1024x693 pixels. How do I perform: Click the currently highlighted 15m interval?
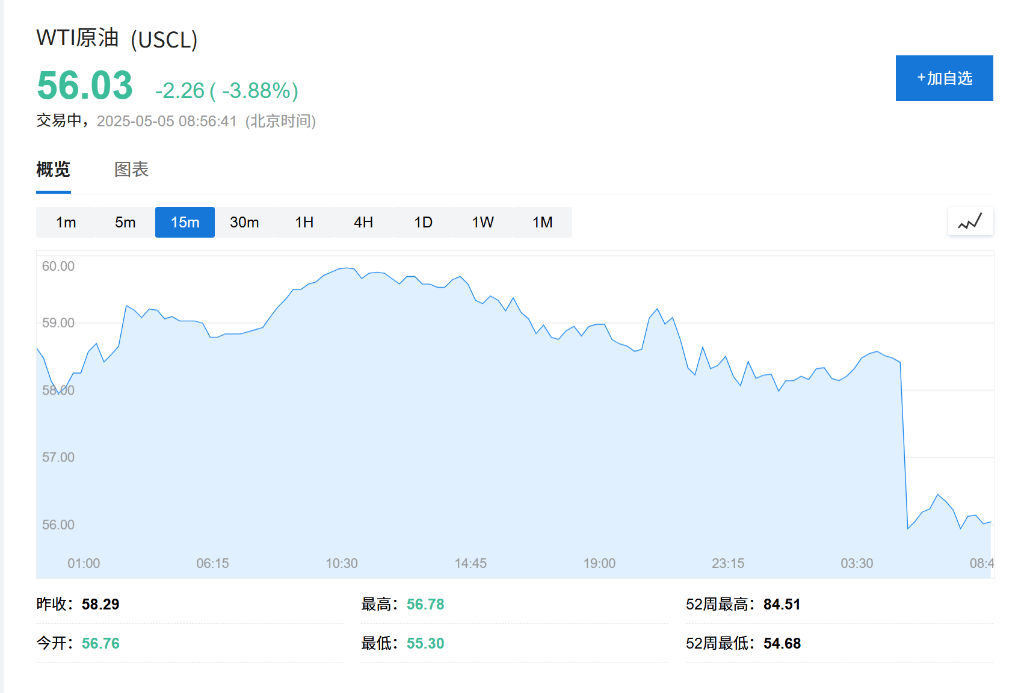[184, 222]
